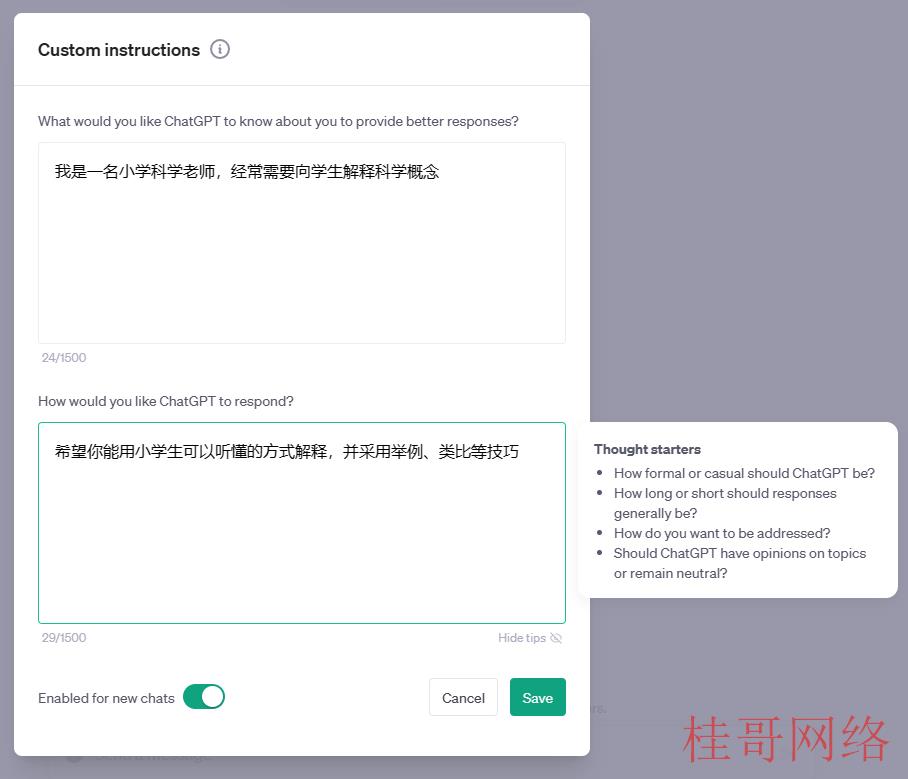Focus the 'know about you' text box
This screenshot has width=908, height=779.
click(x=302, y=243)
